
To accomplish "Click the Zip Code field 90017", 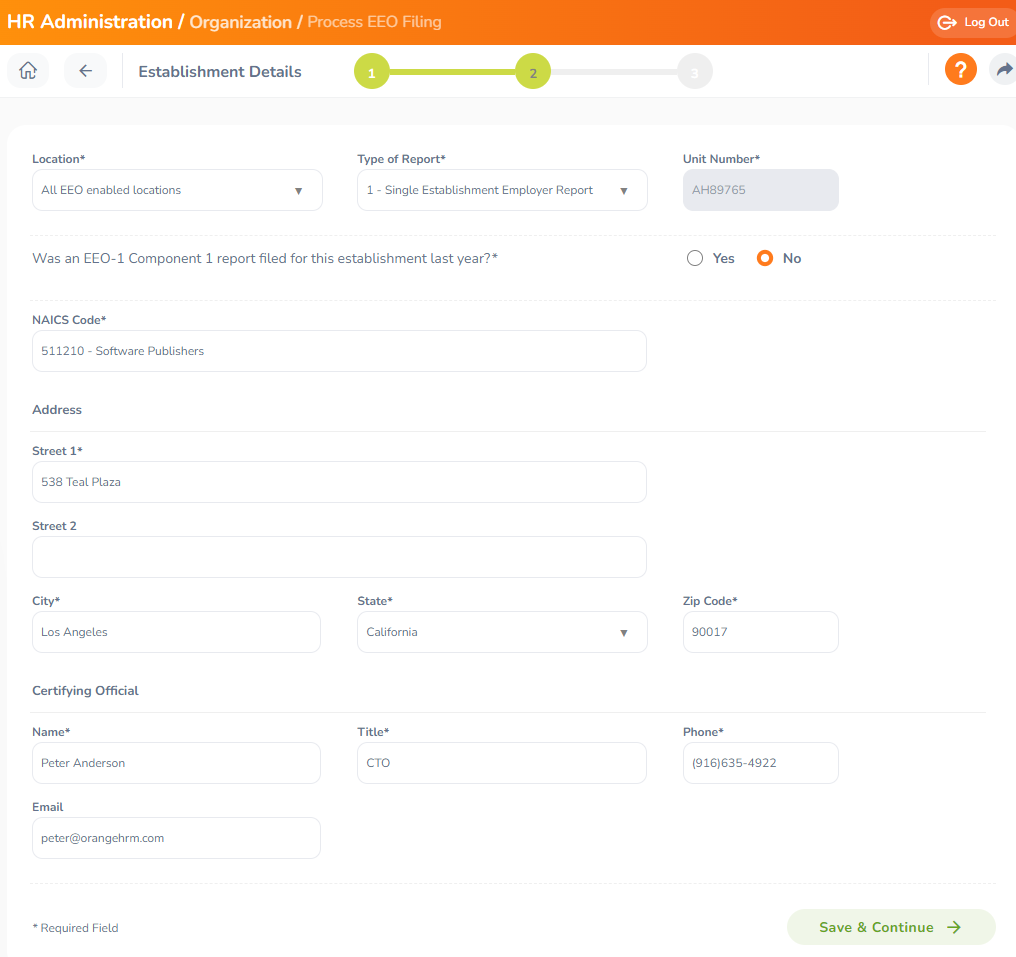I will 761,632.
